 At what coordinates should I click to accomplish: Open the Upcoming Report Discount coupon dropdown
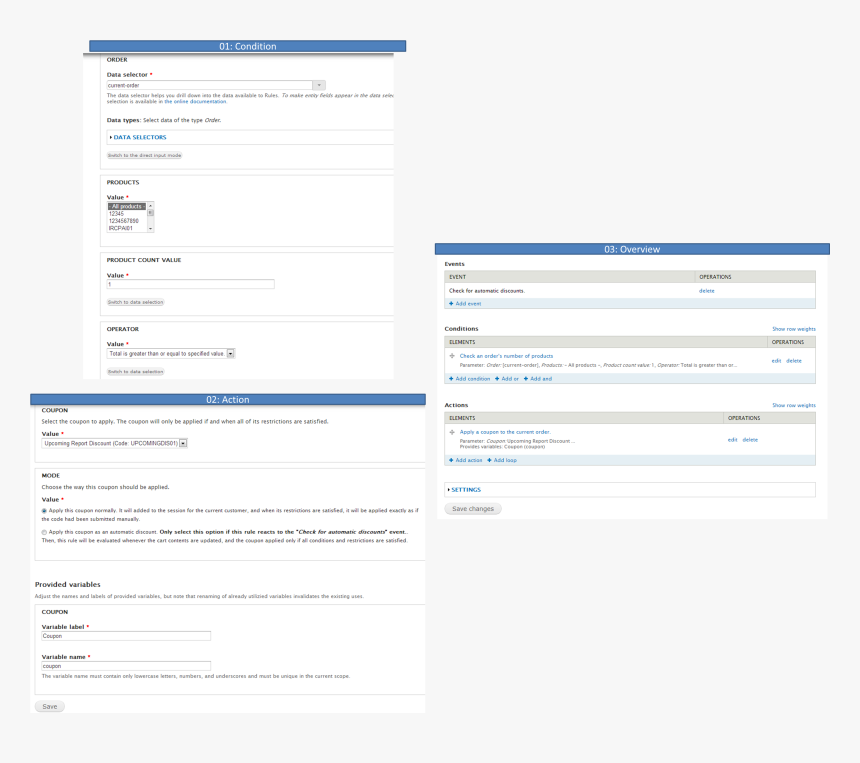[183, 442]
